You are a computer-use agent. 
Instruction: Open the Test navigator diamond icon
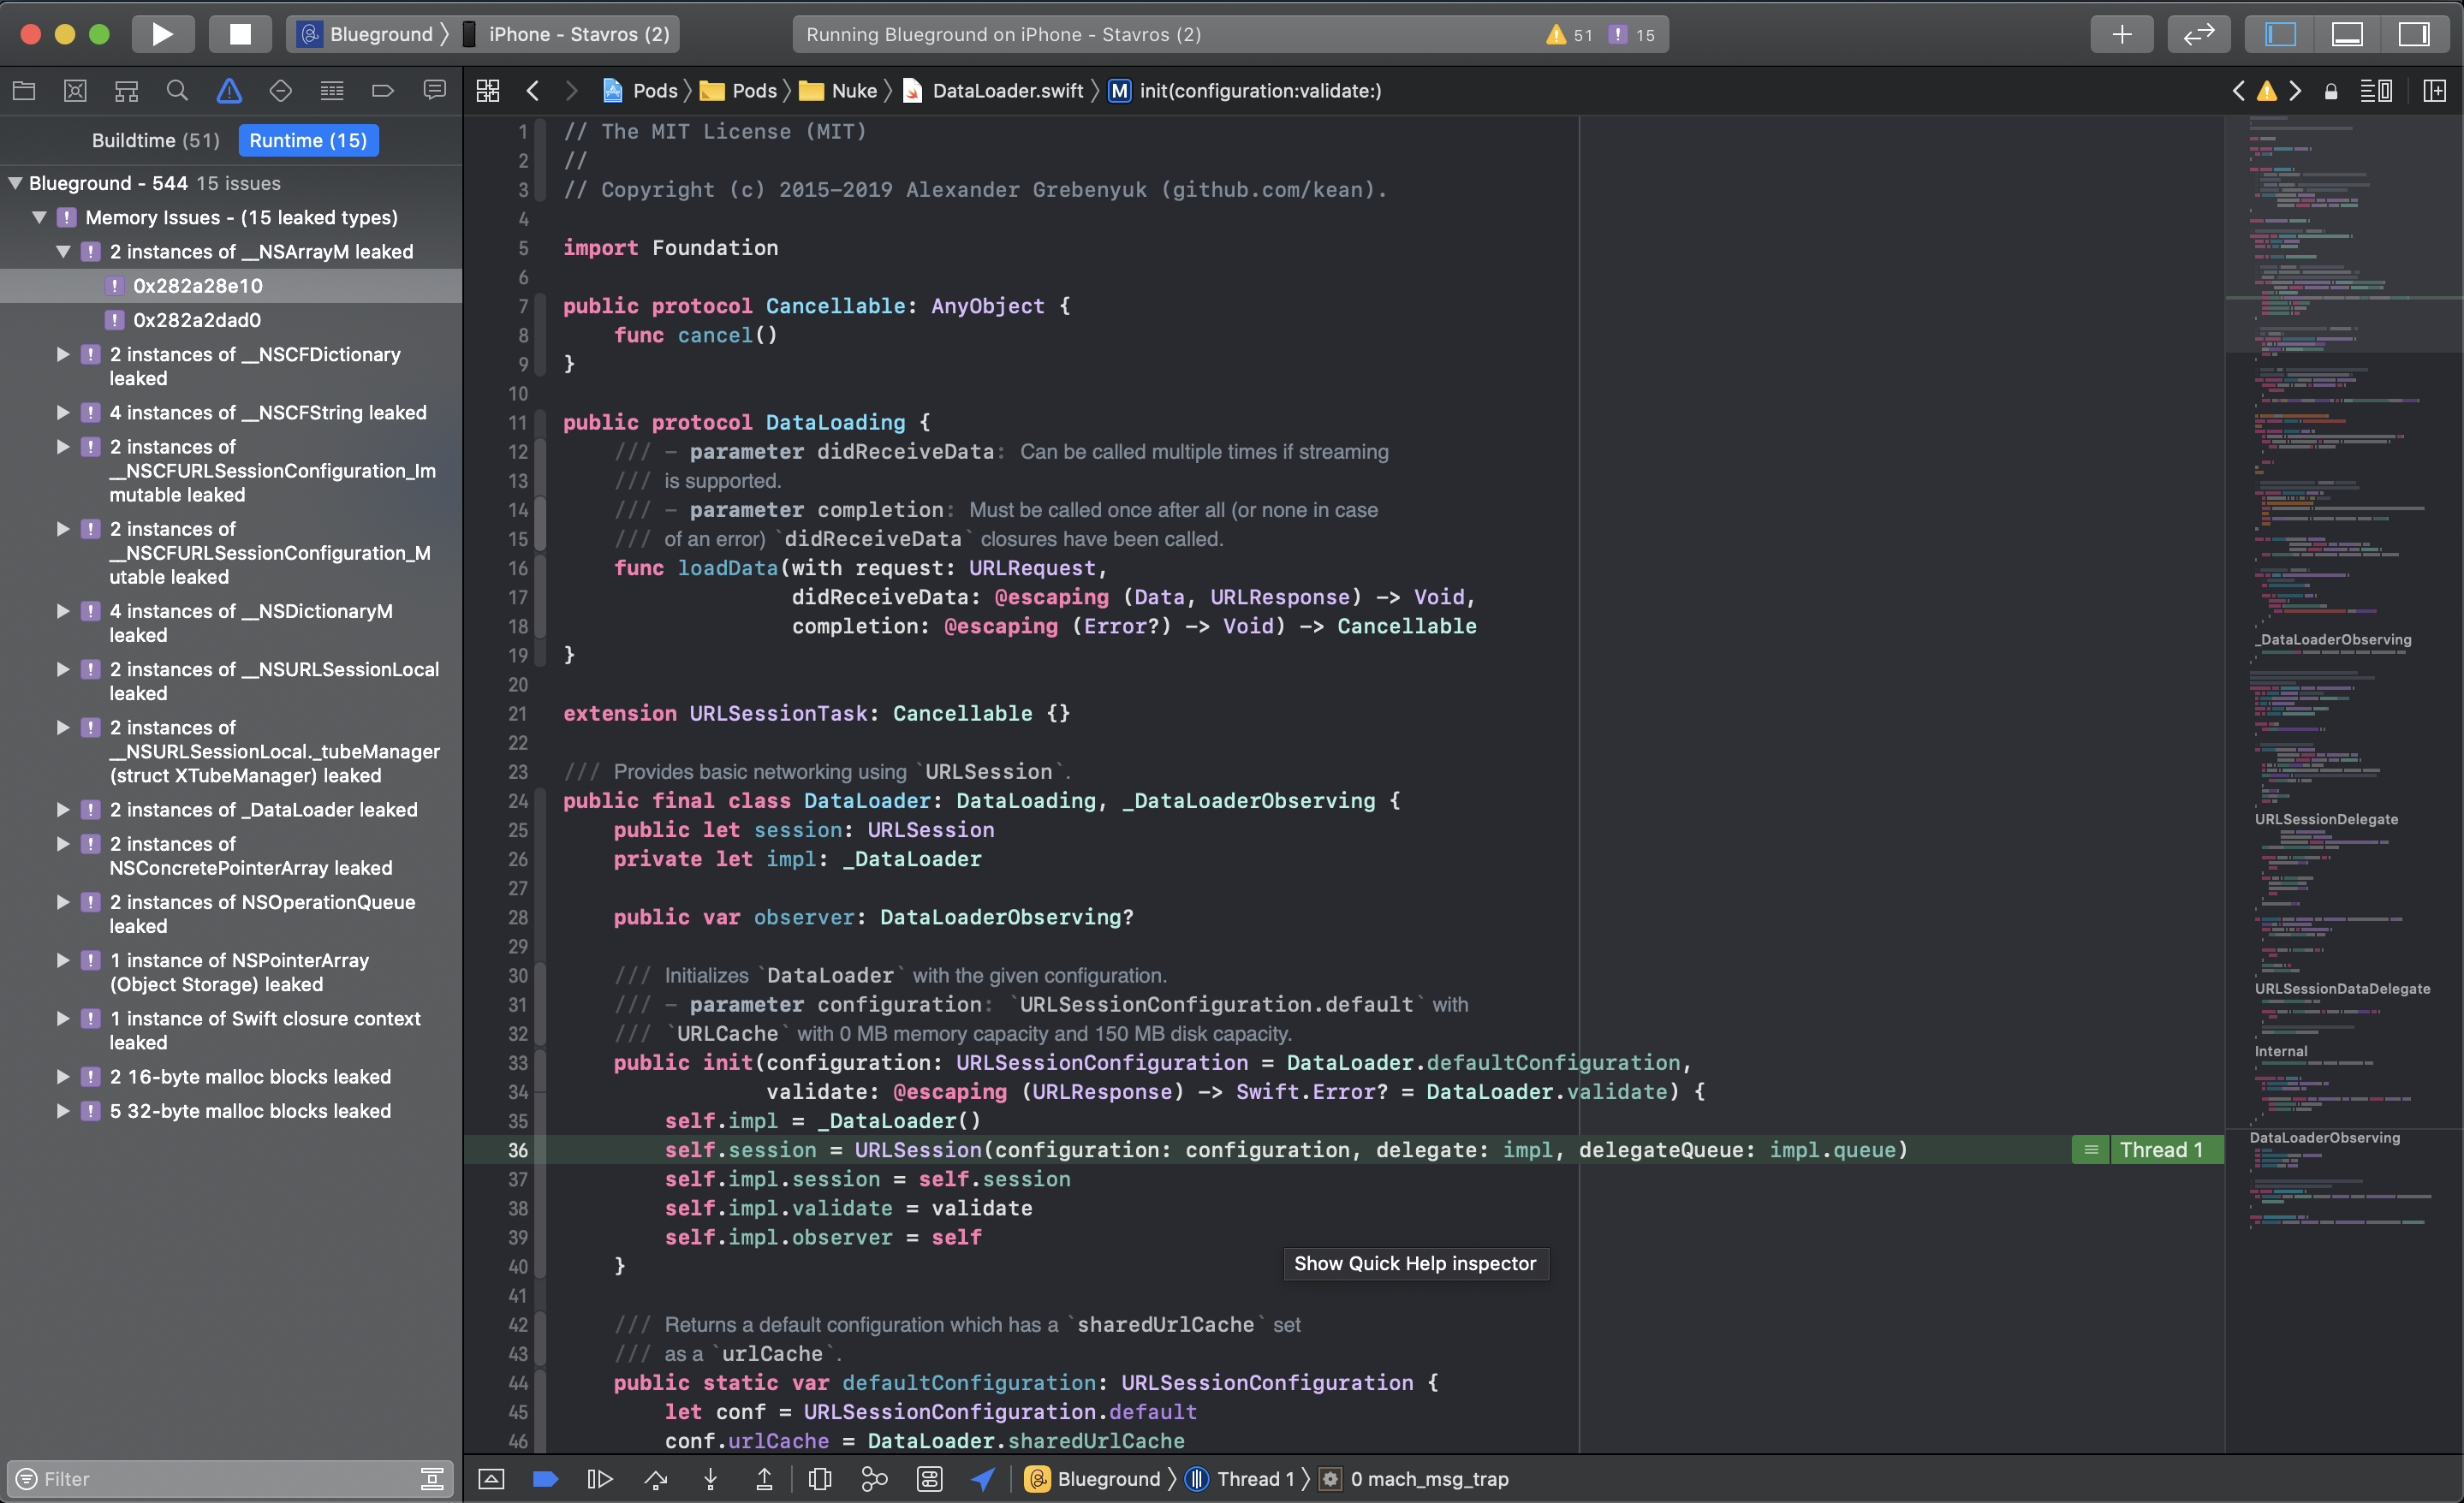(x=280, y=91)
